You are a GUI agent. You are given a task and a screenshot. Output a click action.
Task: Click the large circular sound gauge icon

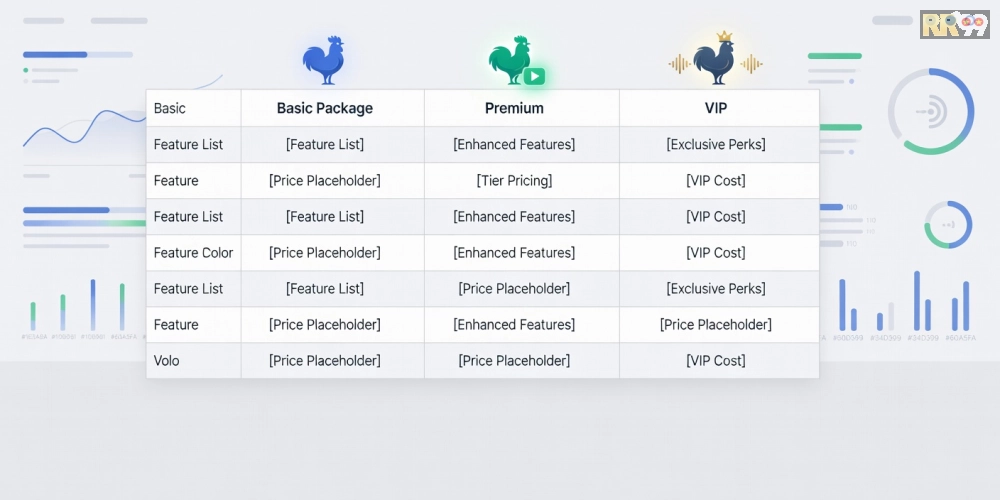[931, 111]
